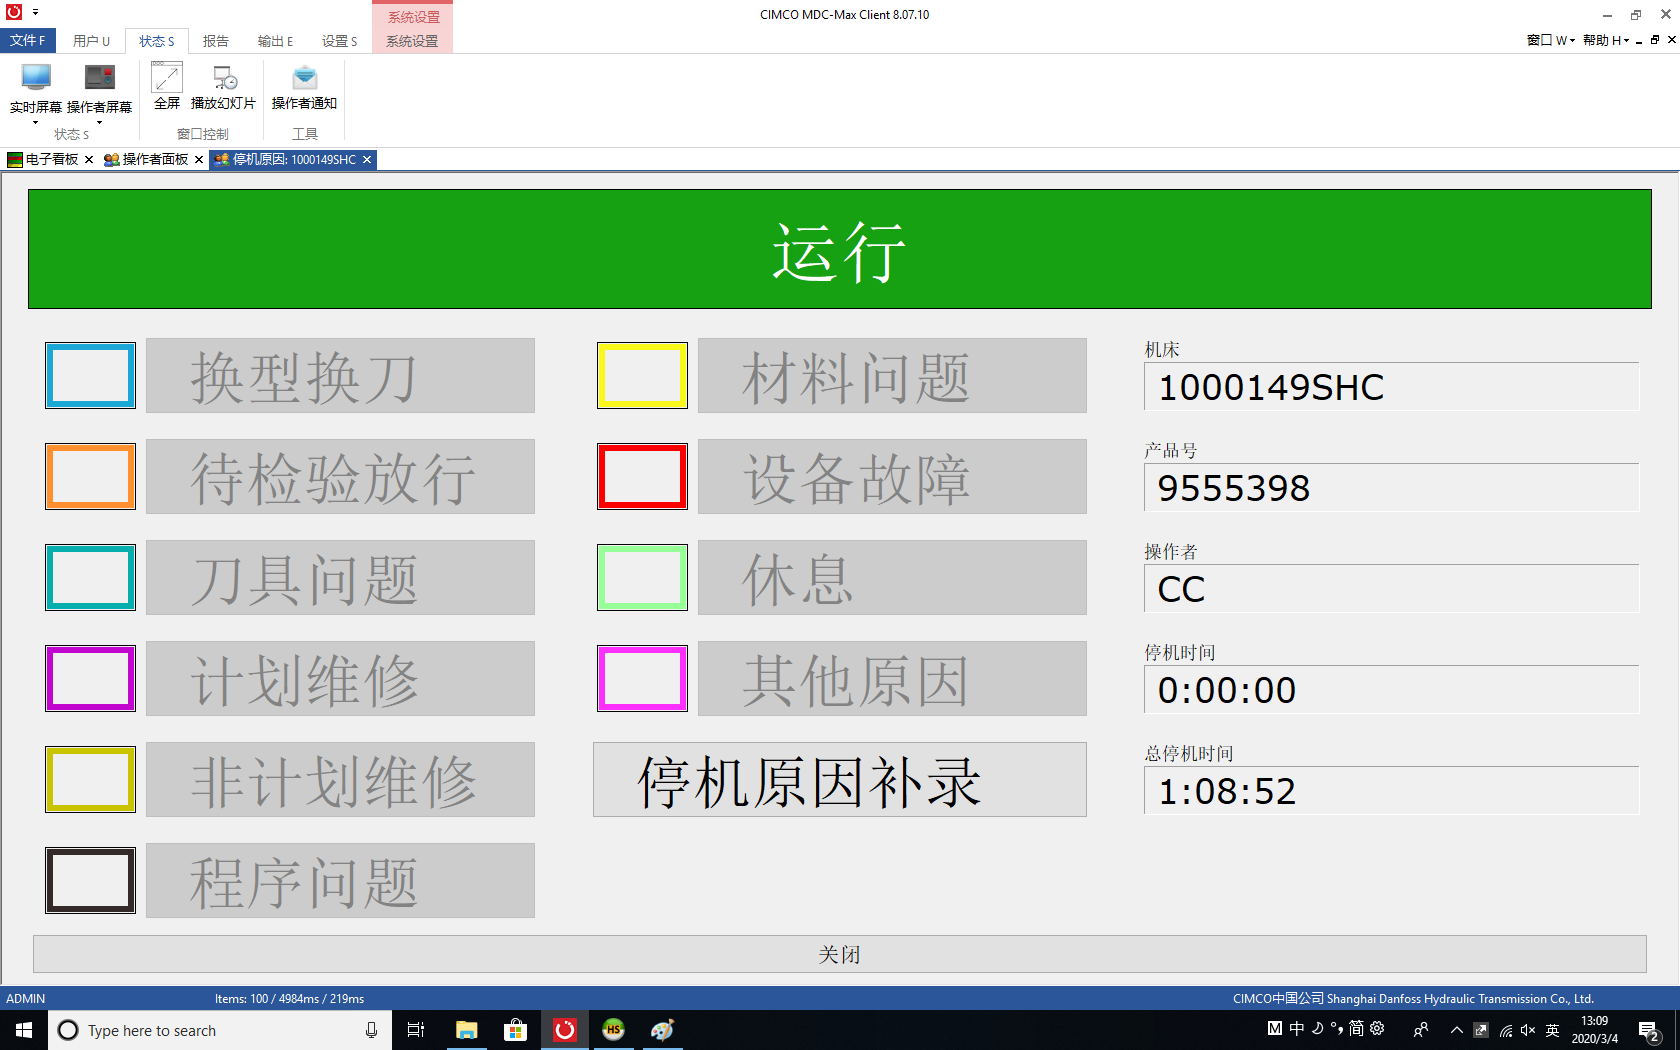This screenshot has width=1680, height=1050.
Task: Click the 产品号 field showing 9555398
Action: (x=1392, y=488)
